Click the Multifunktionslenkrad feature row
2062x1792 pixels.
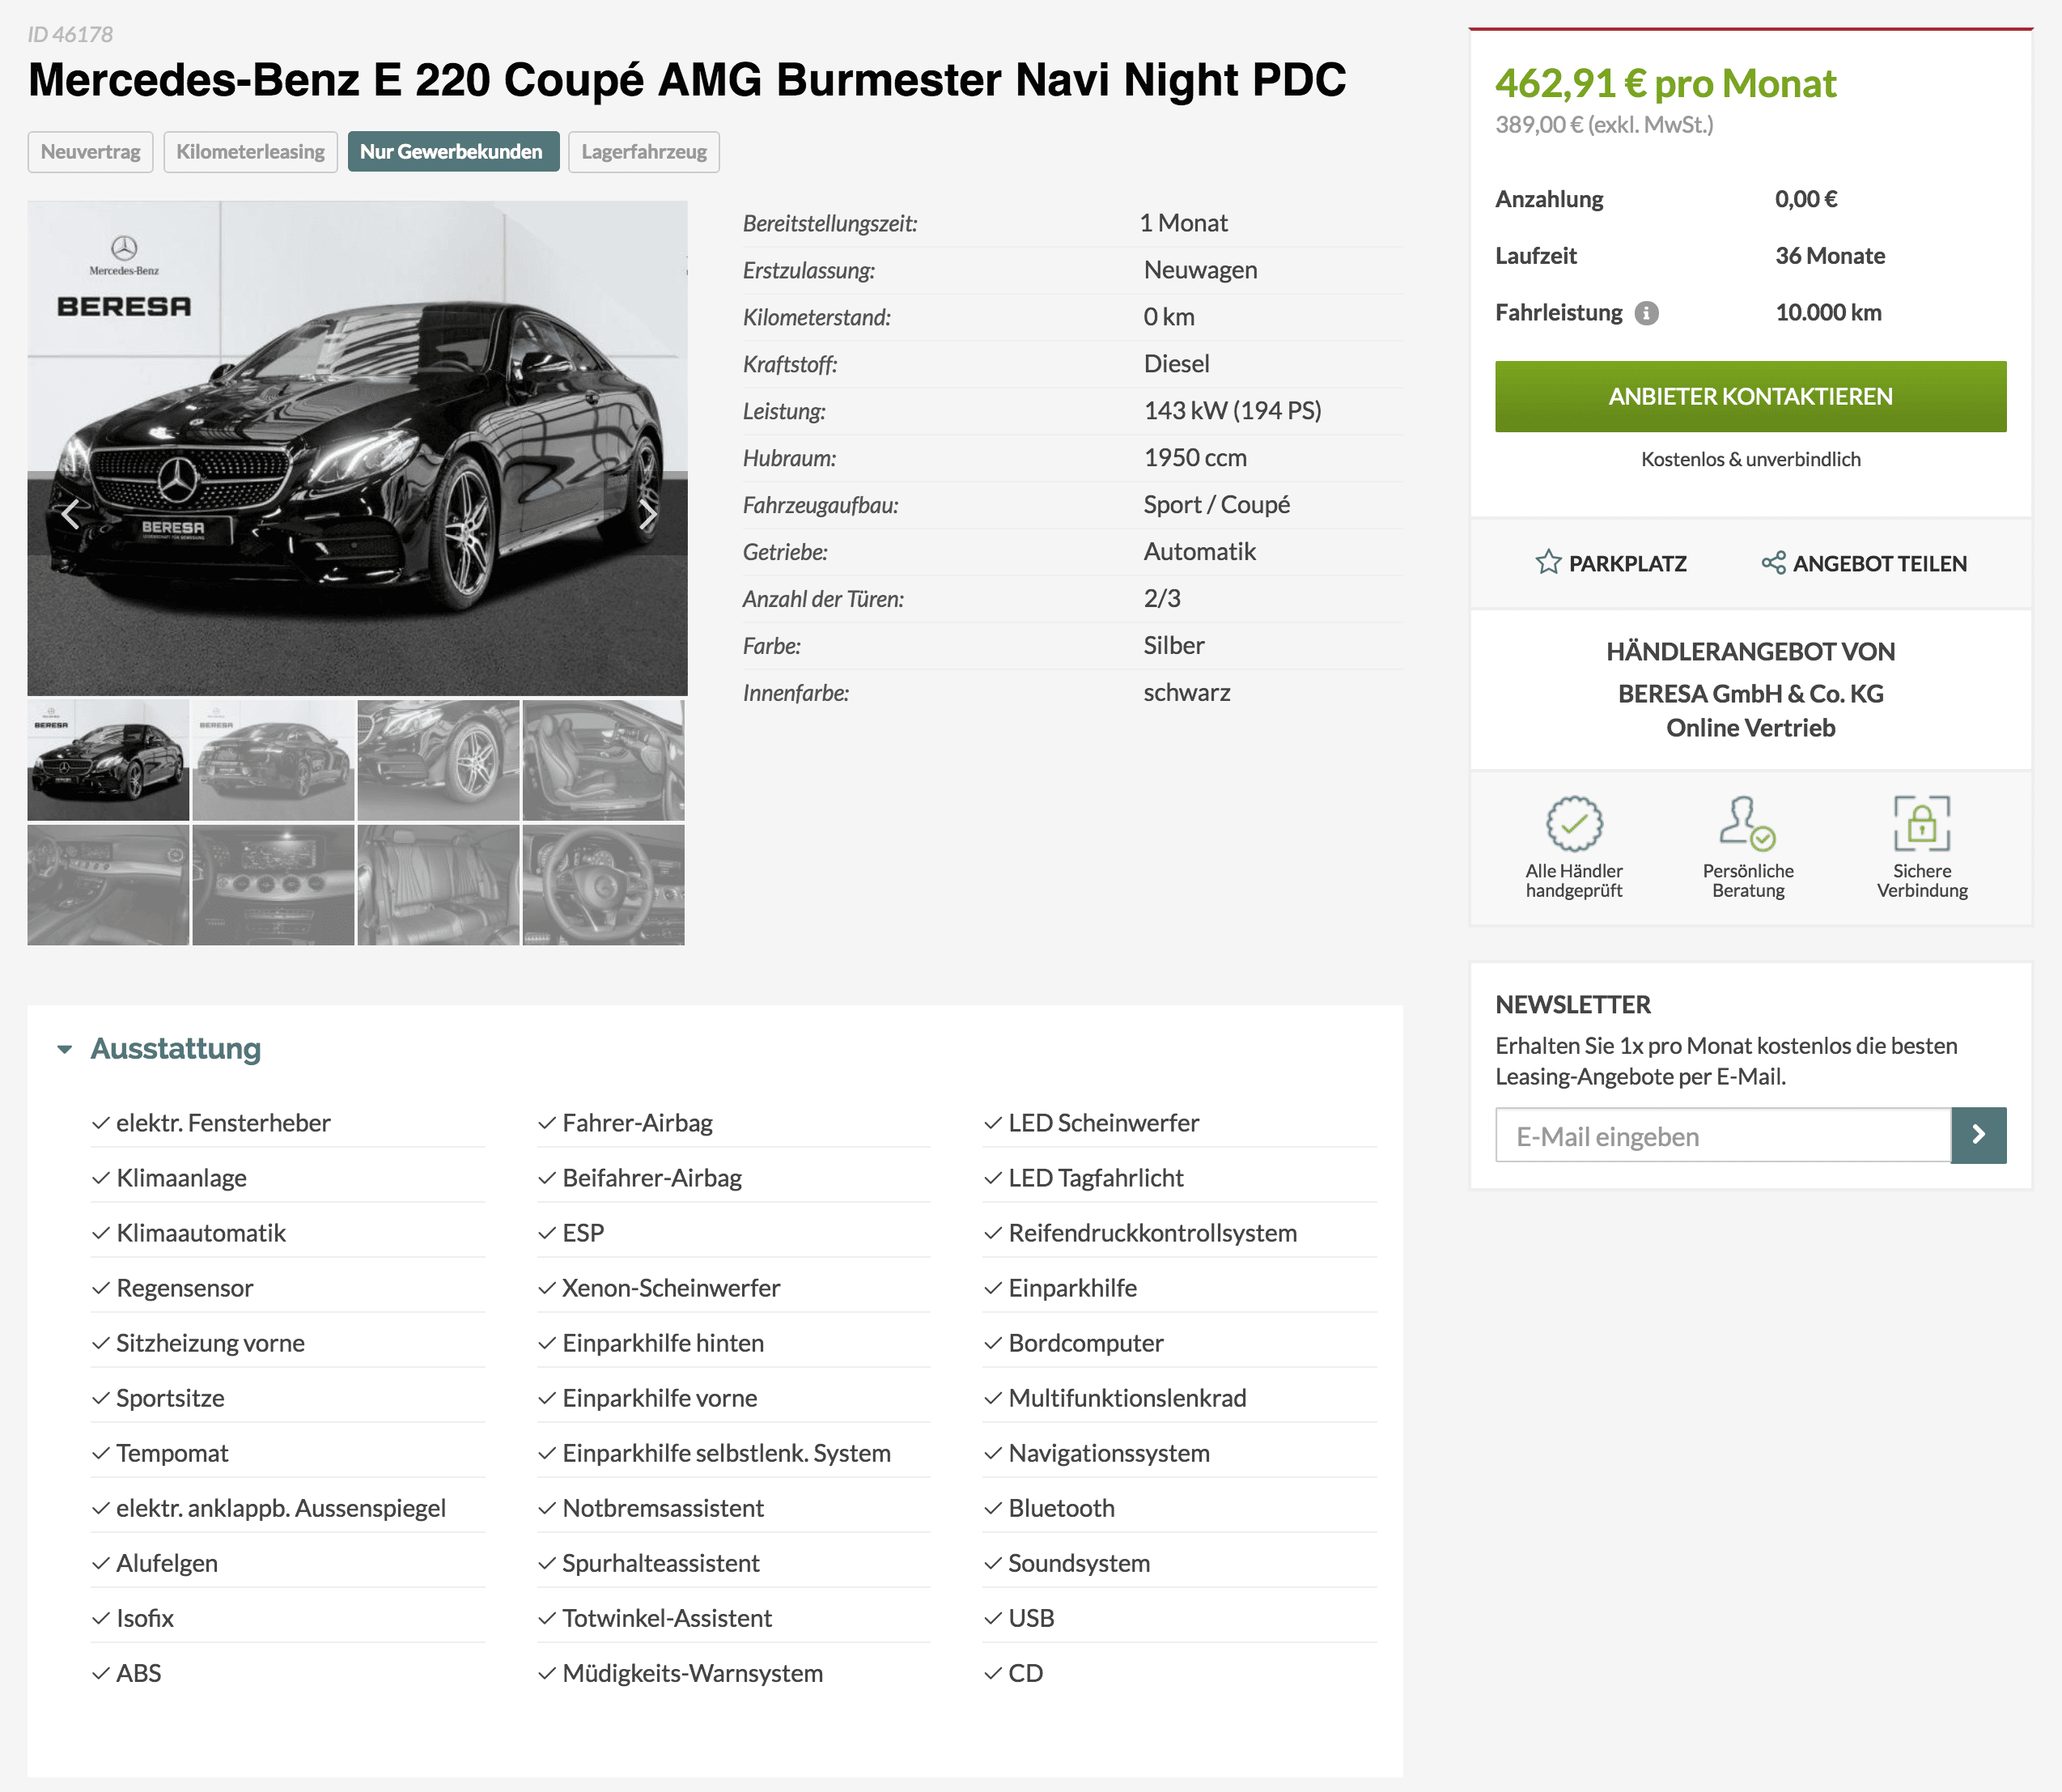[1180, 1398]
